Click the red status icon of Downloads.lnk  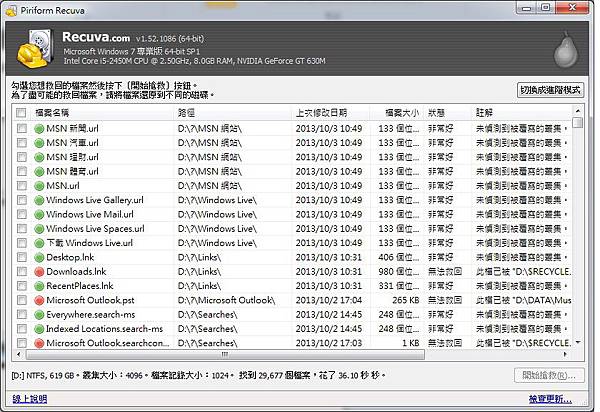point(39,272)
